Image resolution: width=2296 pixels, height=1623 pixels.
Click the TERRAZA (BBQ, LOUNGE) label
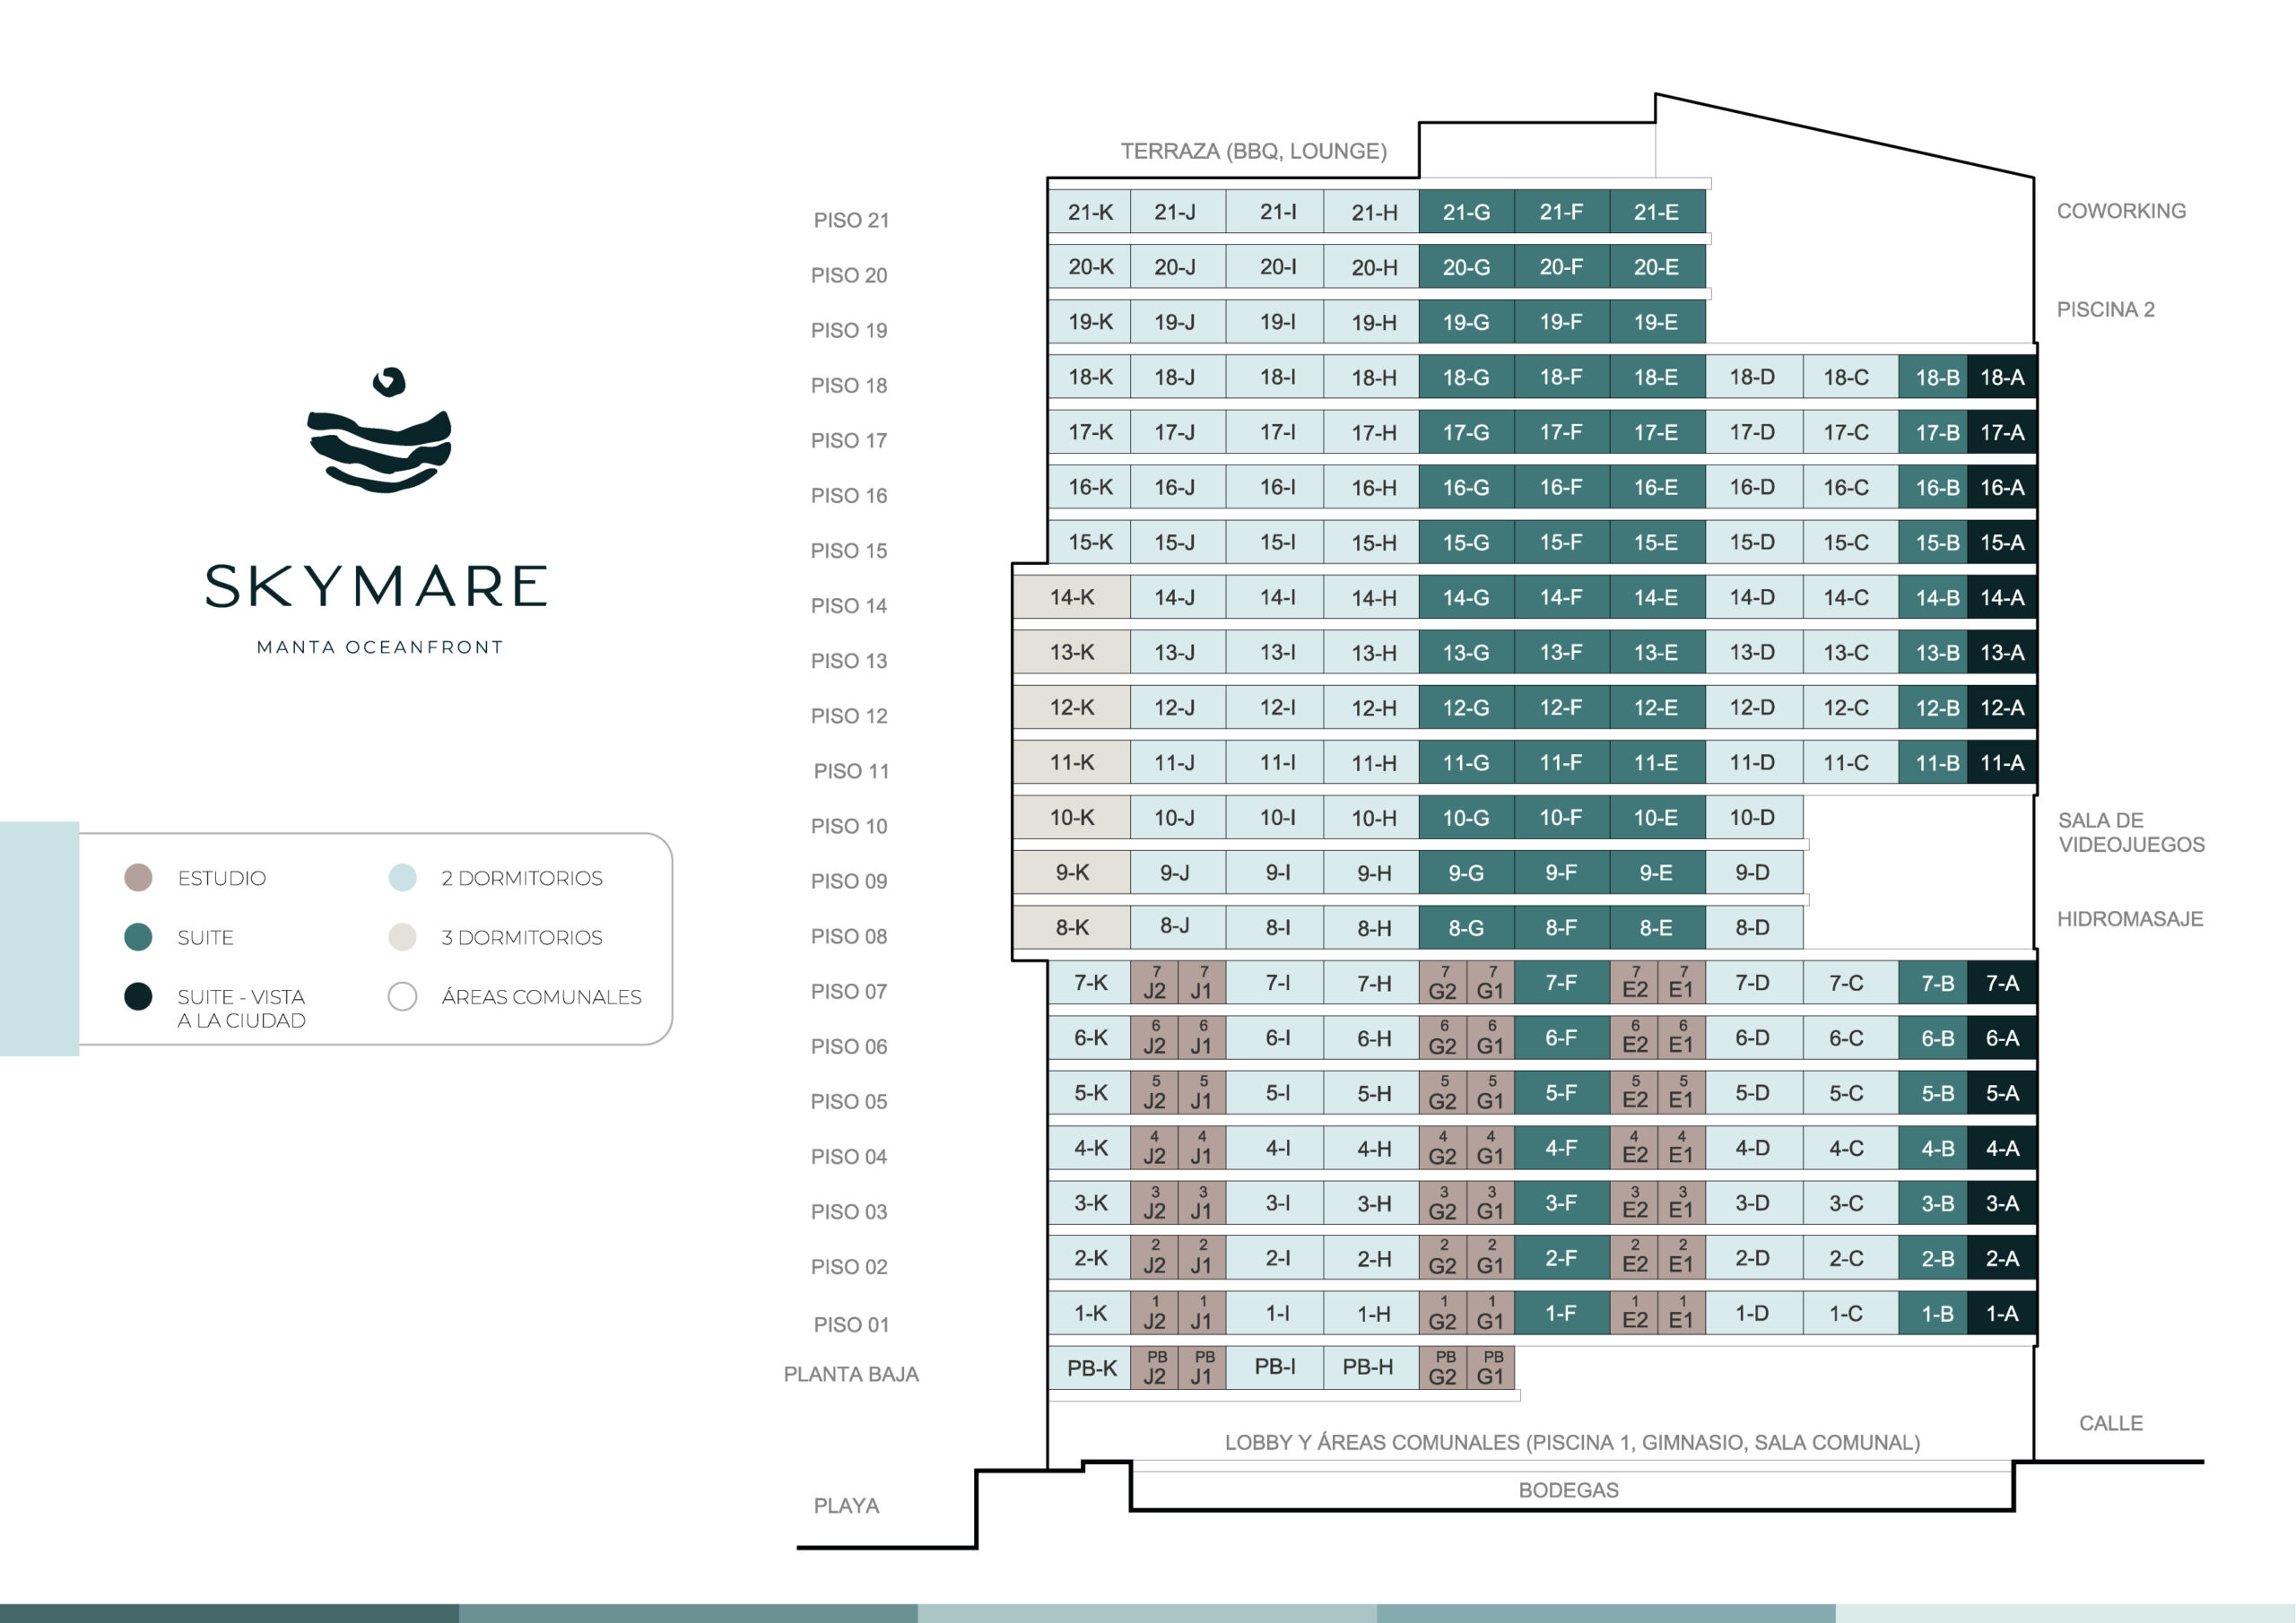1253,151
